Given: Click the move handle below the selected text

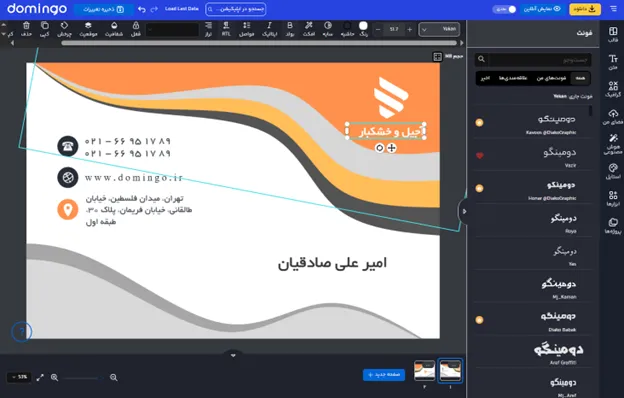Looking at the screenshot, I should 392,148.
